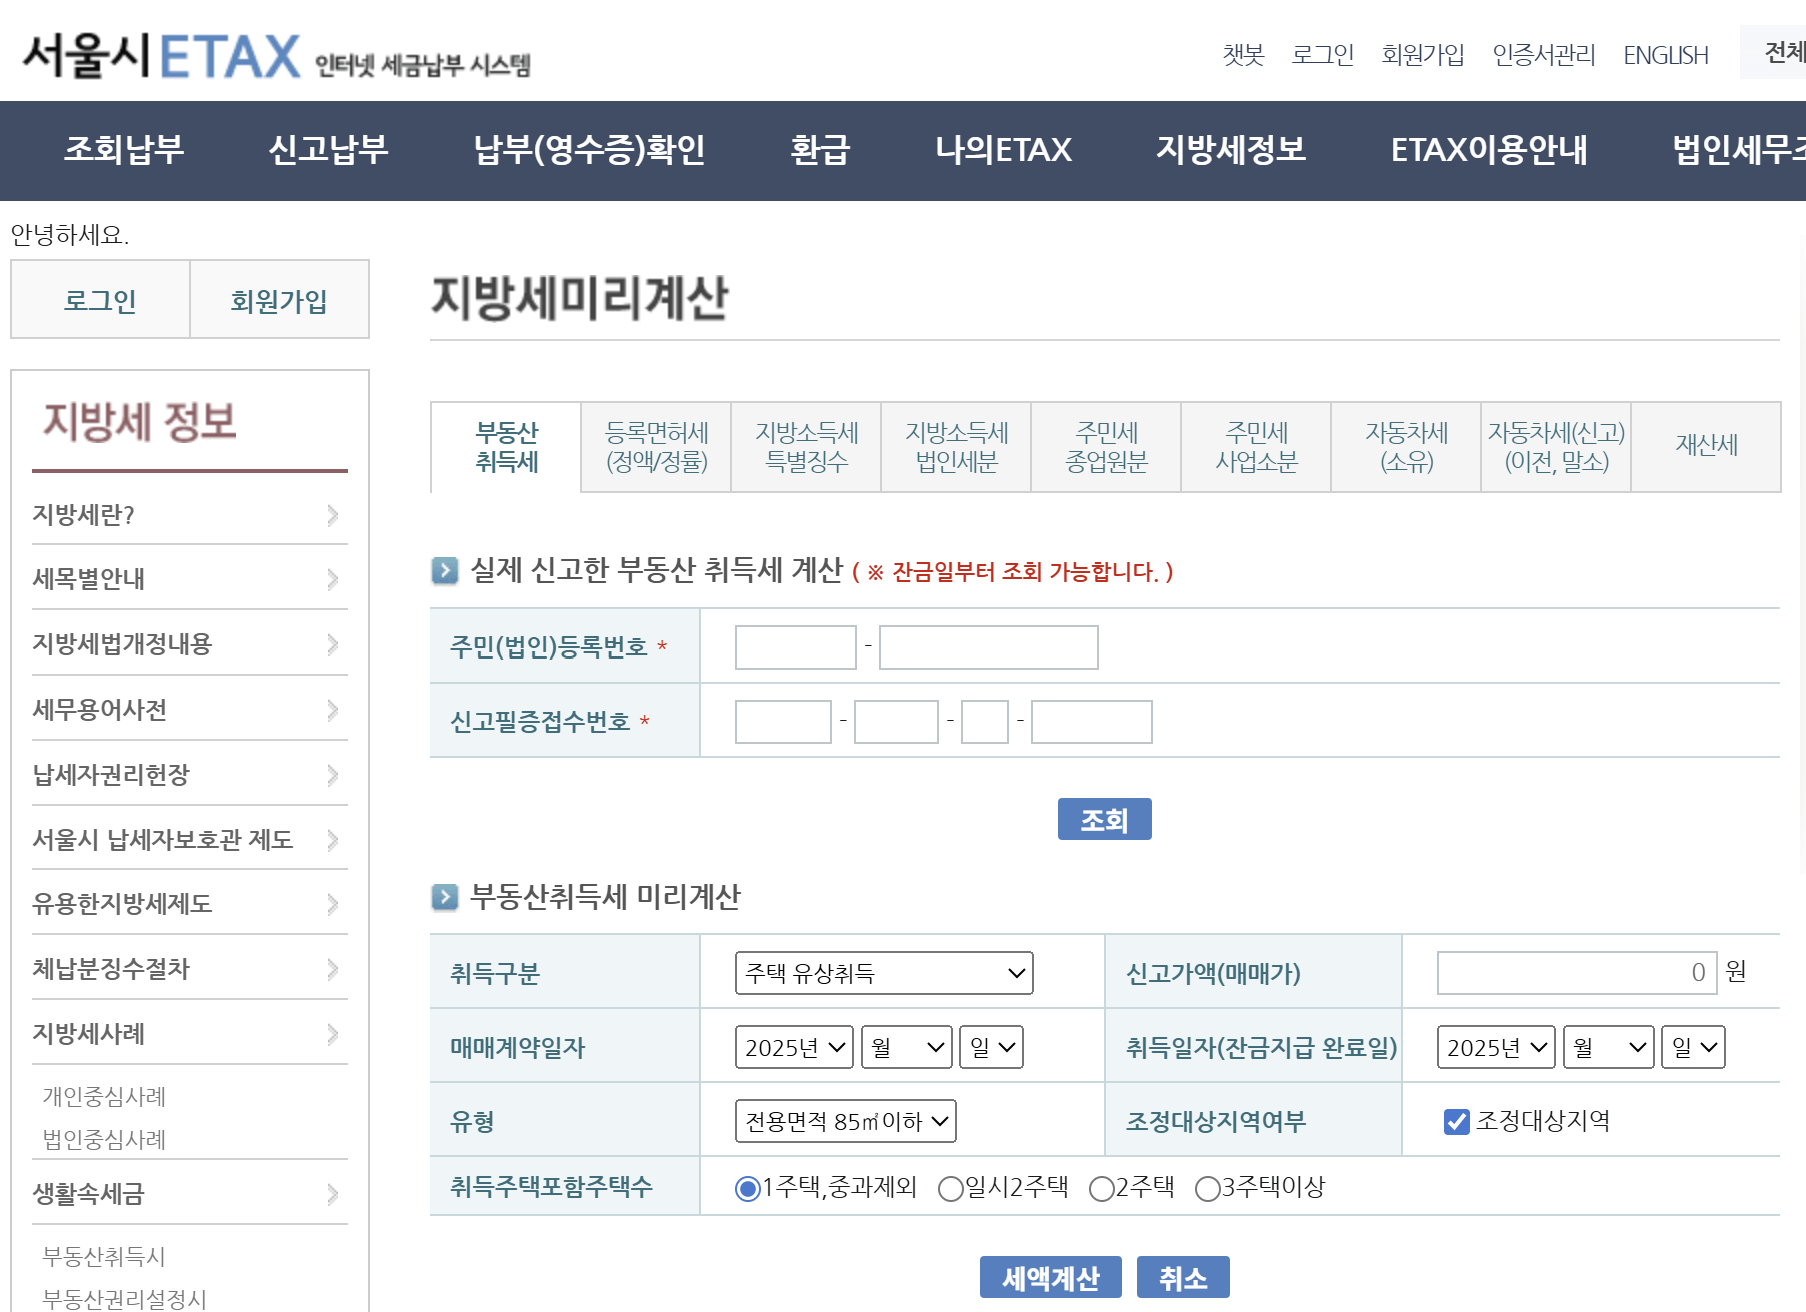The height and width of the screenshot is (1312, 1806).
Task: Open the 인증서관리 link in header
Action: click(x=1544, y=55)
